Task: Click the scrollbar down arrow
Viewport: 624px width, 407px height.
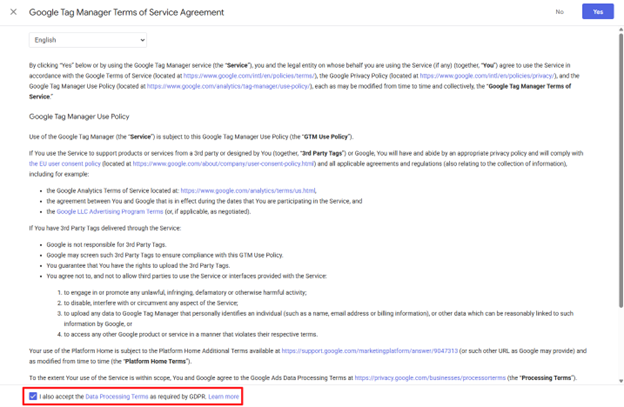Action: [621, 381]
